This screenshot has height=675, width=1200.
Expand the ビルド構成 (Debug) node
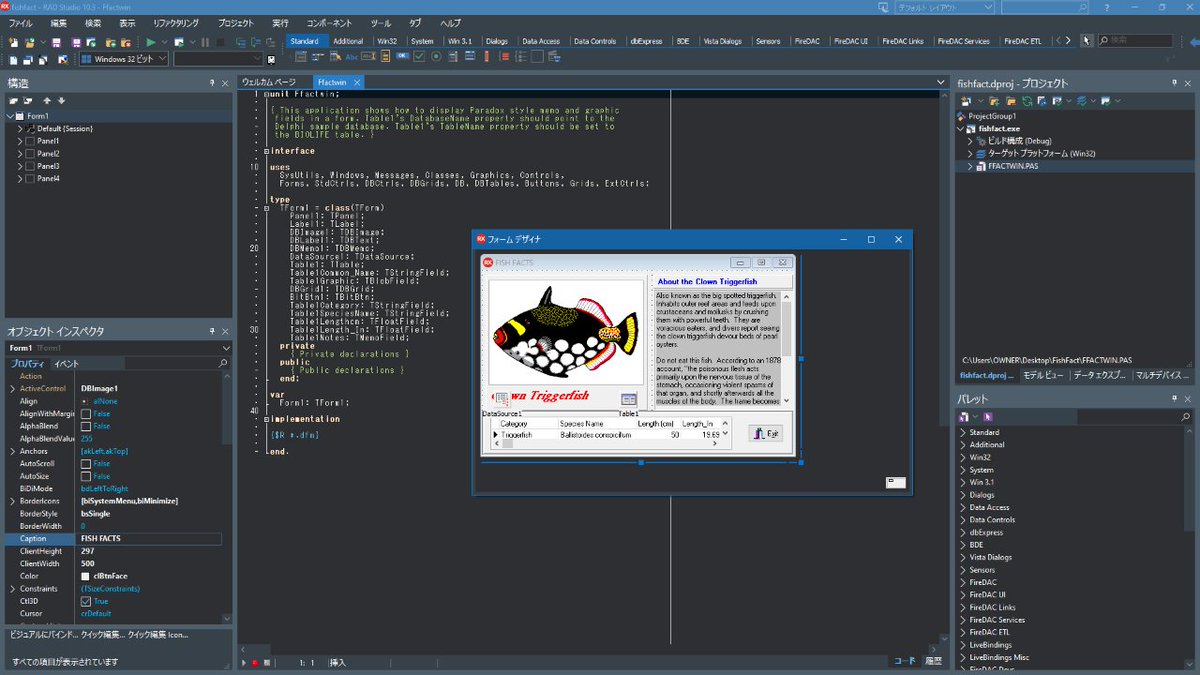pyautogui.click(x=970, y=141)
